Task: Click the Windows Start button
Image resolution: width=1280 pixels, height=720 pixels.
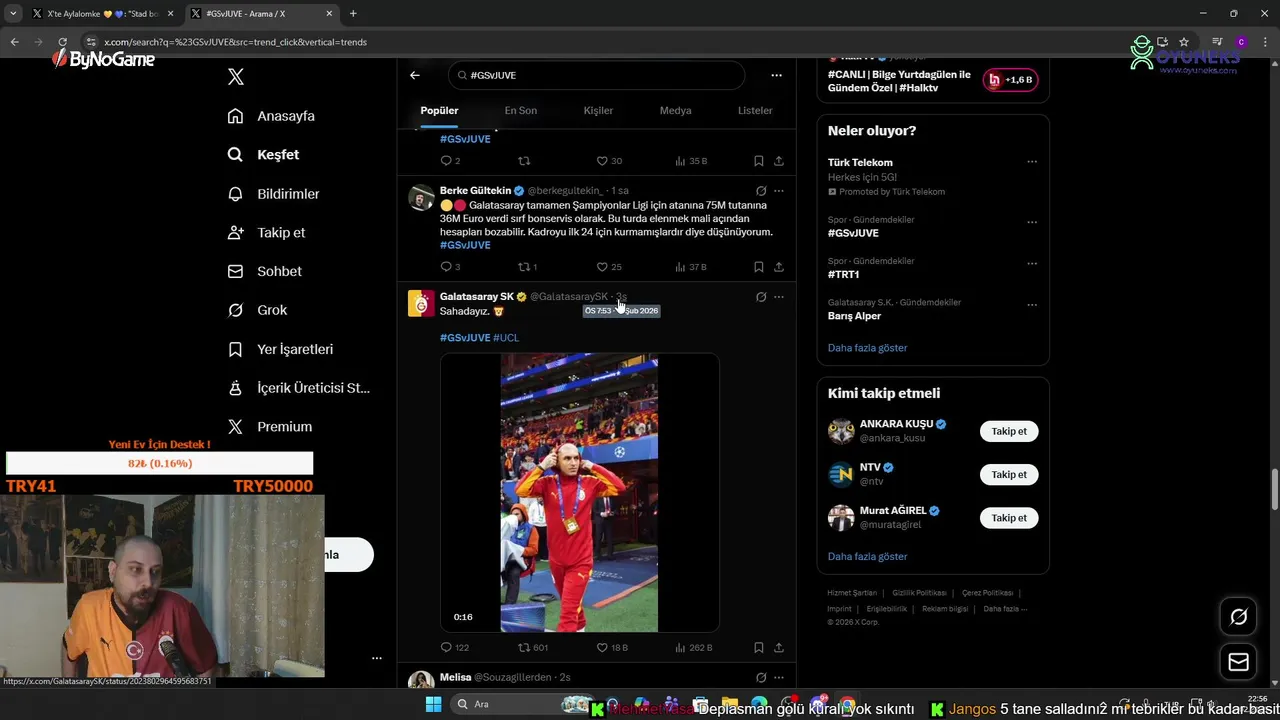Action: (433, 704)
